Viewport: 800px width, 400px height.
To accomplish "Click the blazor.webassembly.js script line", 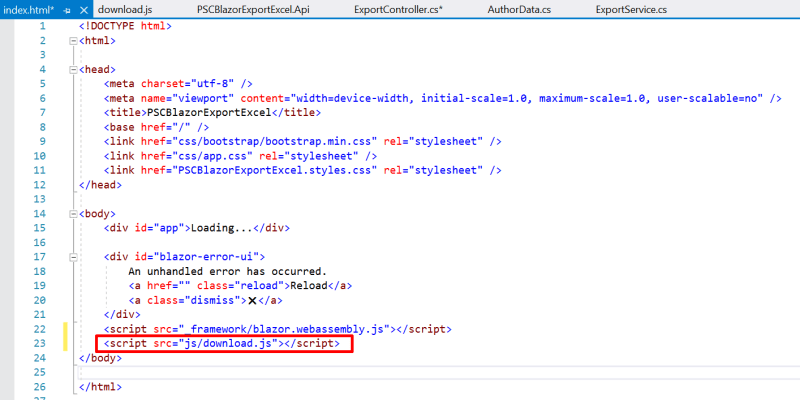I will (278, 329).
